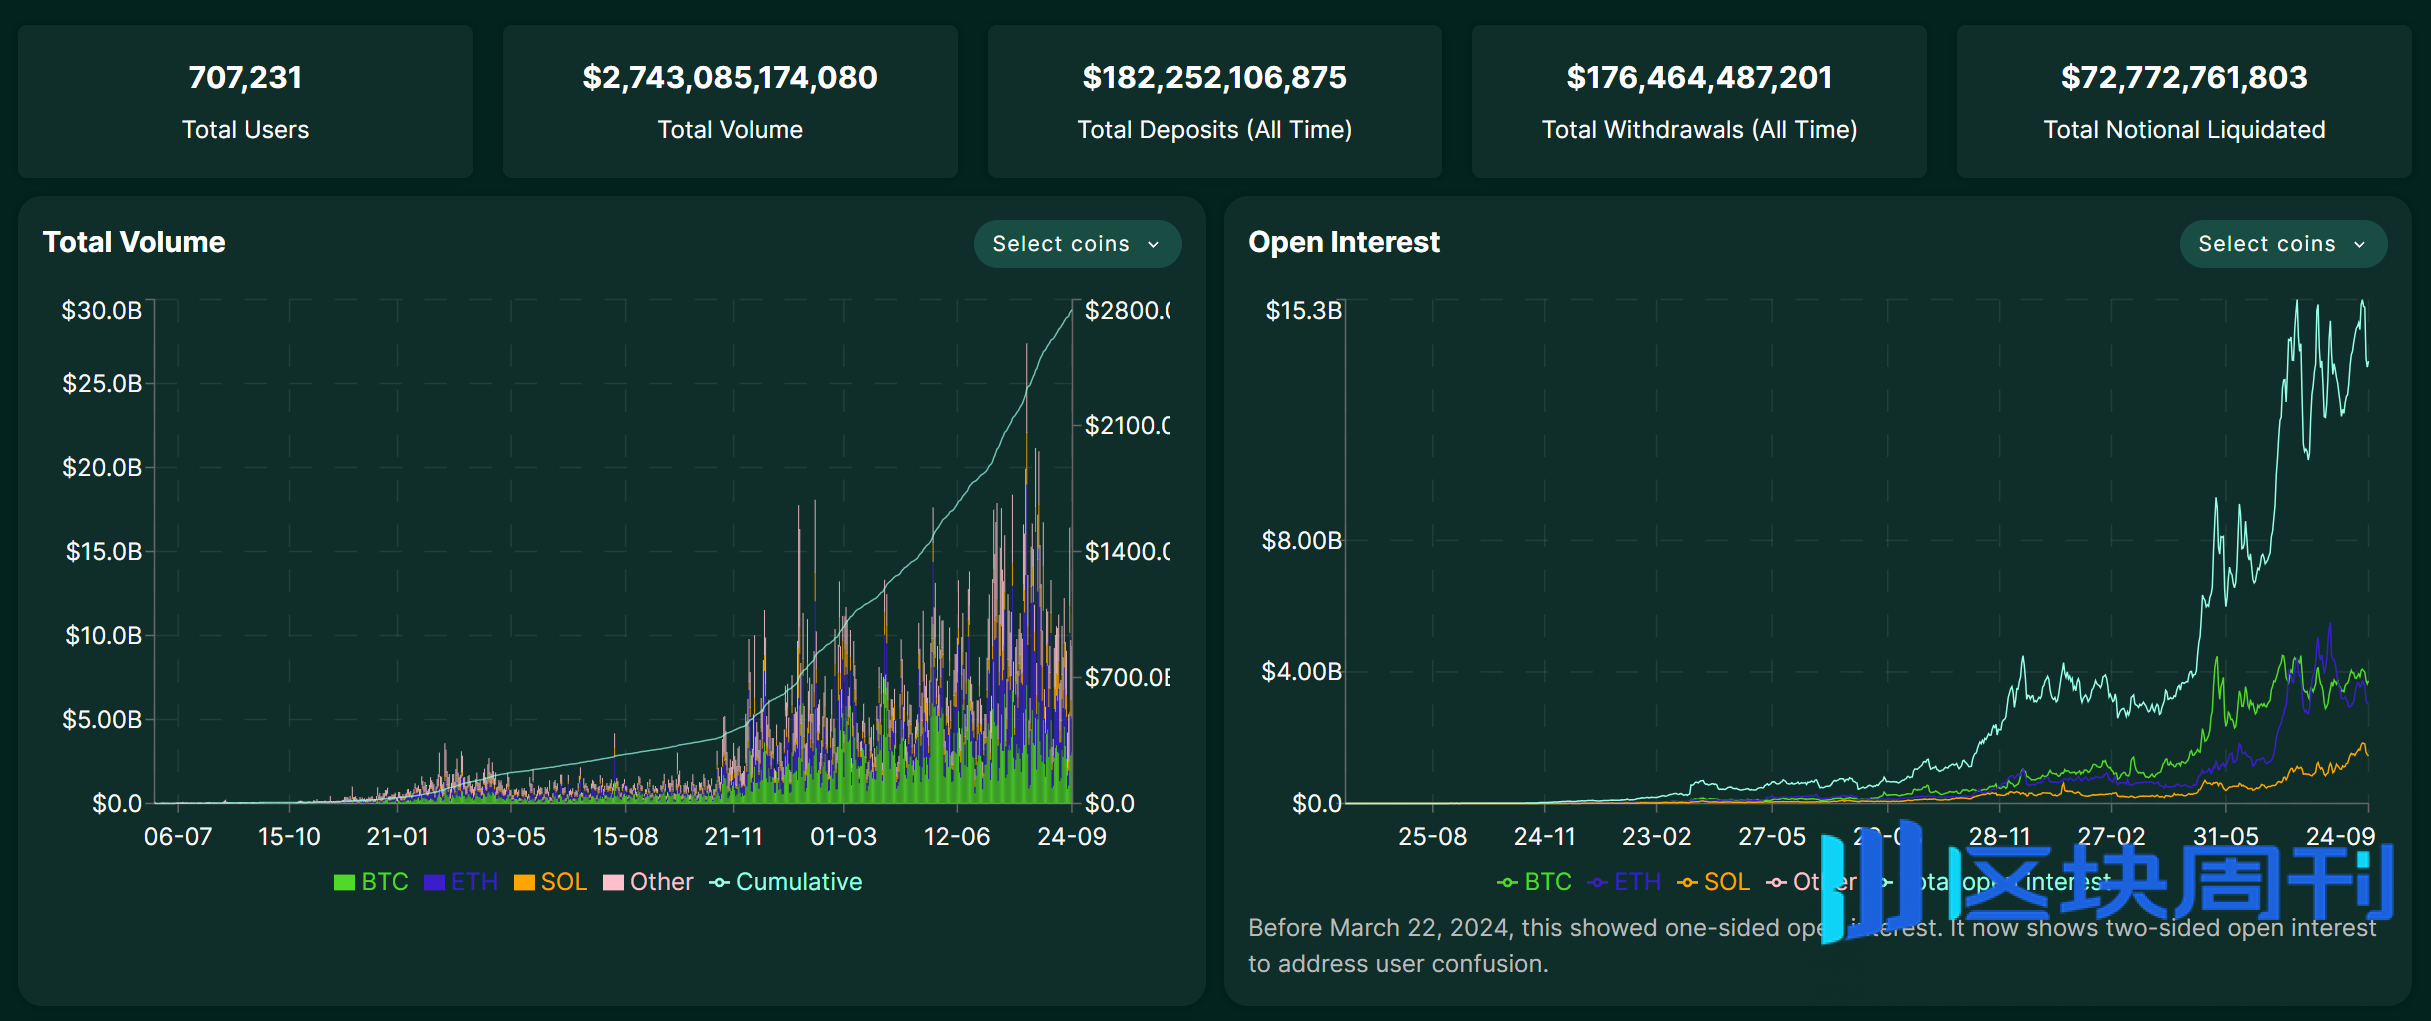This screenshot has height=1021, width=2431.
Task: Click the orange SOL swatch under Total Volume
Action: pyautogui.click(x=524, y=882)
